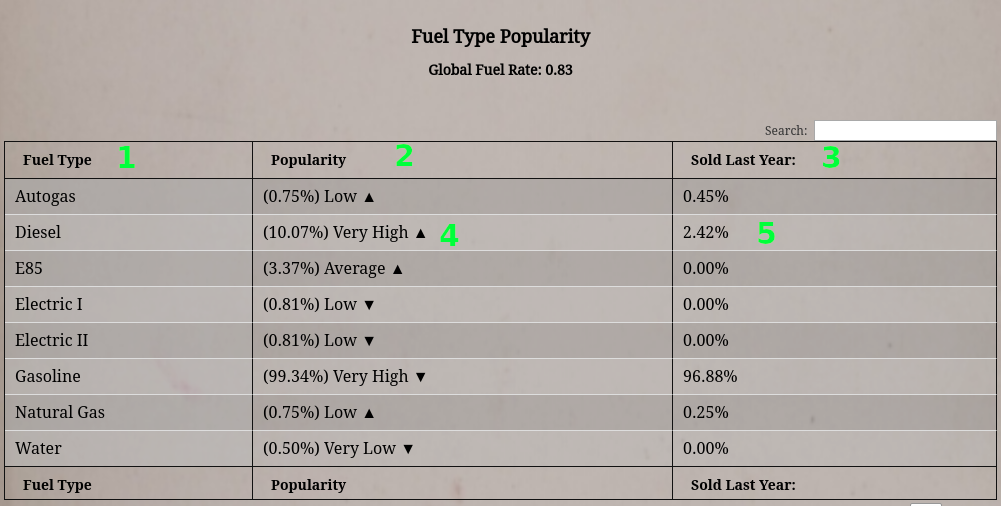Click the Fuel Type Popularity title
Image resolution: width=1001 pixels, height=506 pixels.
click(500, 37)
